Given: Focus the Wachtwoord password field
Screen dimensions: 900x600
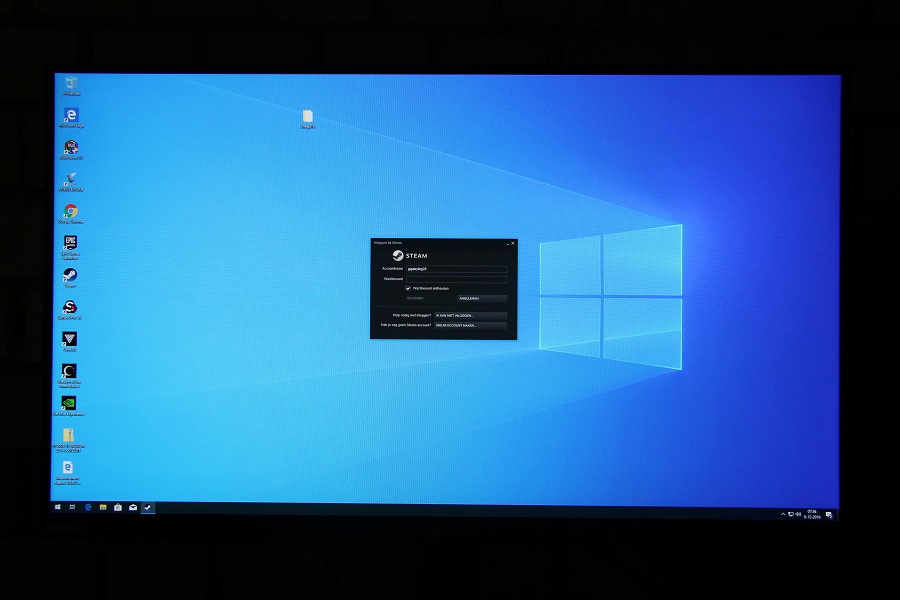Looking at the screenshot, I should pyautogui.click(x=456, y=279).
